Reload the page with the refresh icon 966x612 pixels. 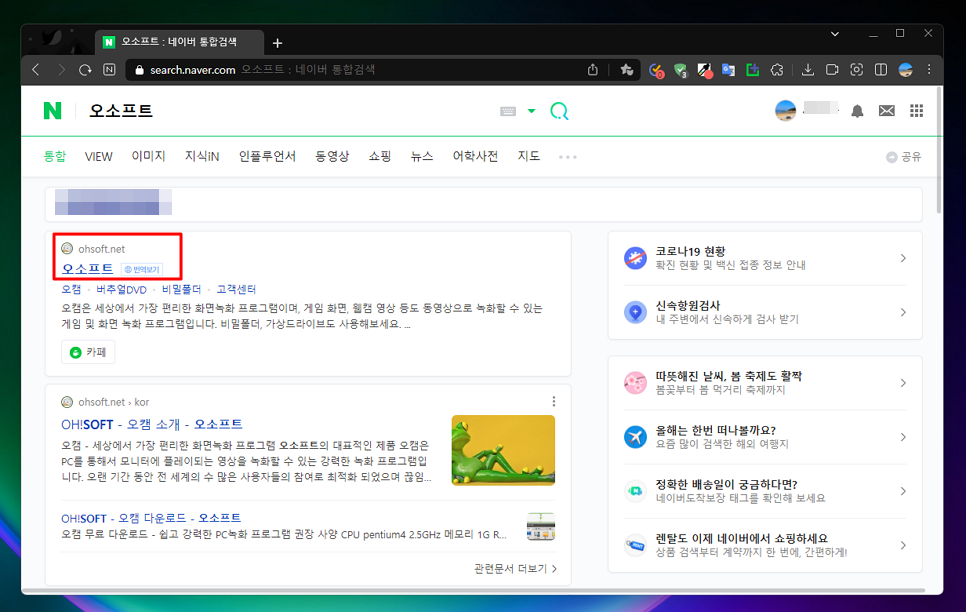tap(85, 70)
